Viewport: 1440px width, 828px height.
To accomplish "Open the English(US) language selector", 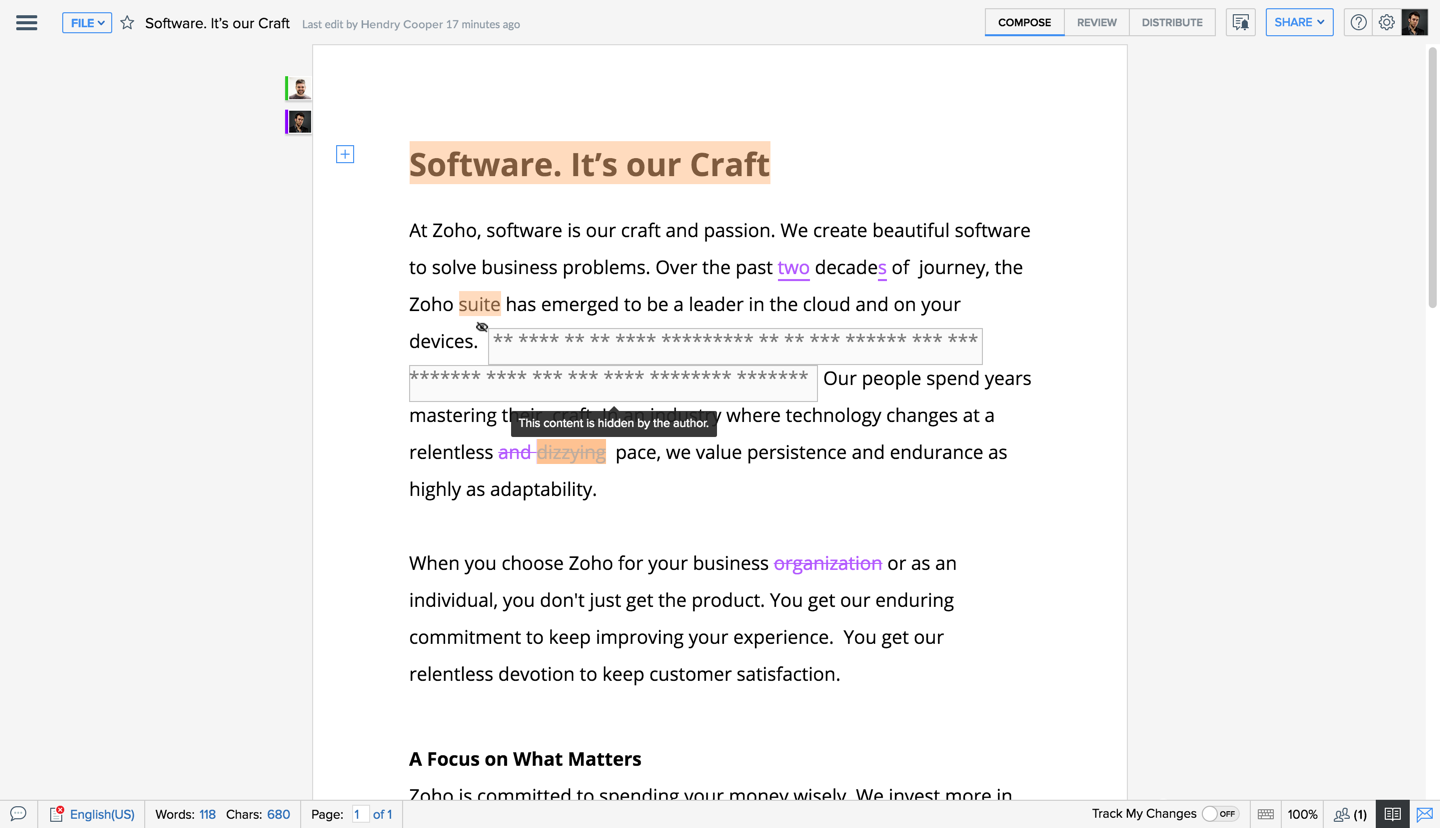I will (x=100, y=814).
